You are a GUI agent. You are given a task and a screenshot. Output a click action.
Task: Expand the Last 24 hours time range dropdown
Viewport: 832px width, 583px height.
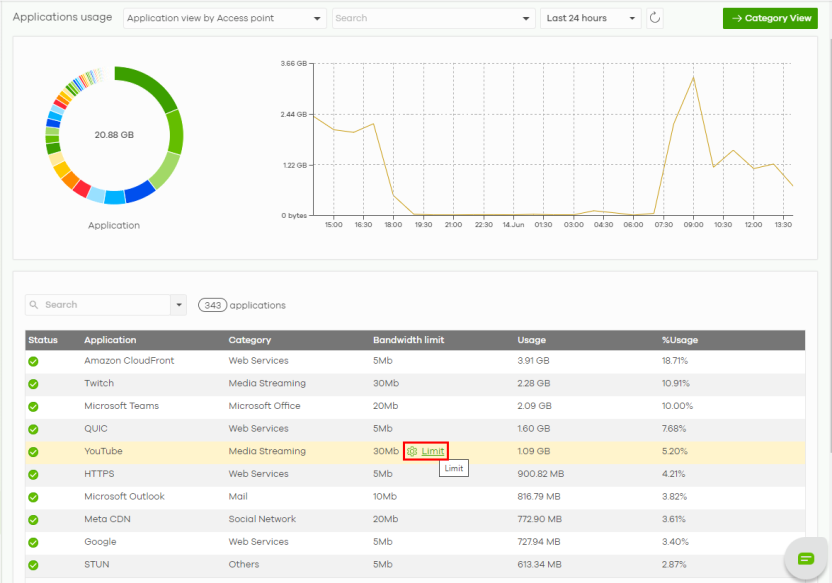pyautogui.click(x=591, y=18)
